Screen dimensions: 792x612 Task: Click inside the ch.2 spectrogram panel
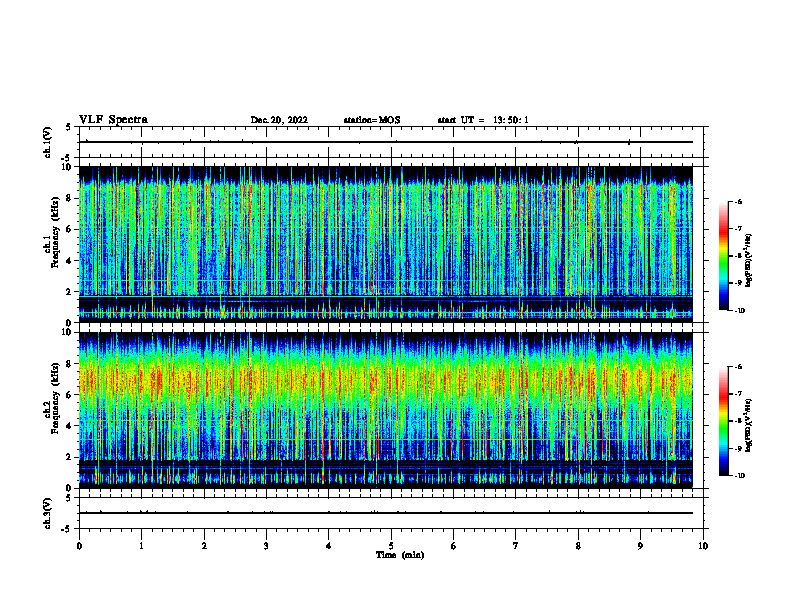click(386, 410)
